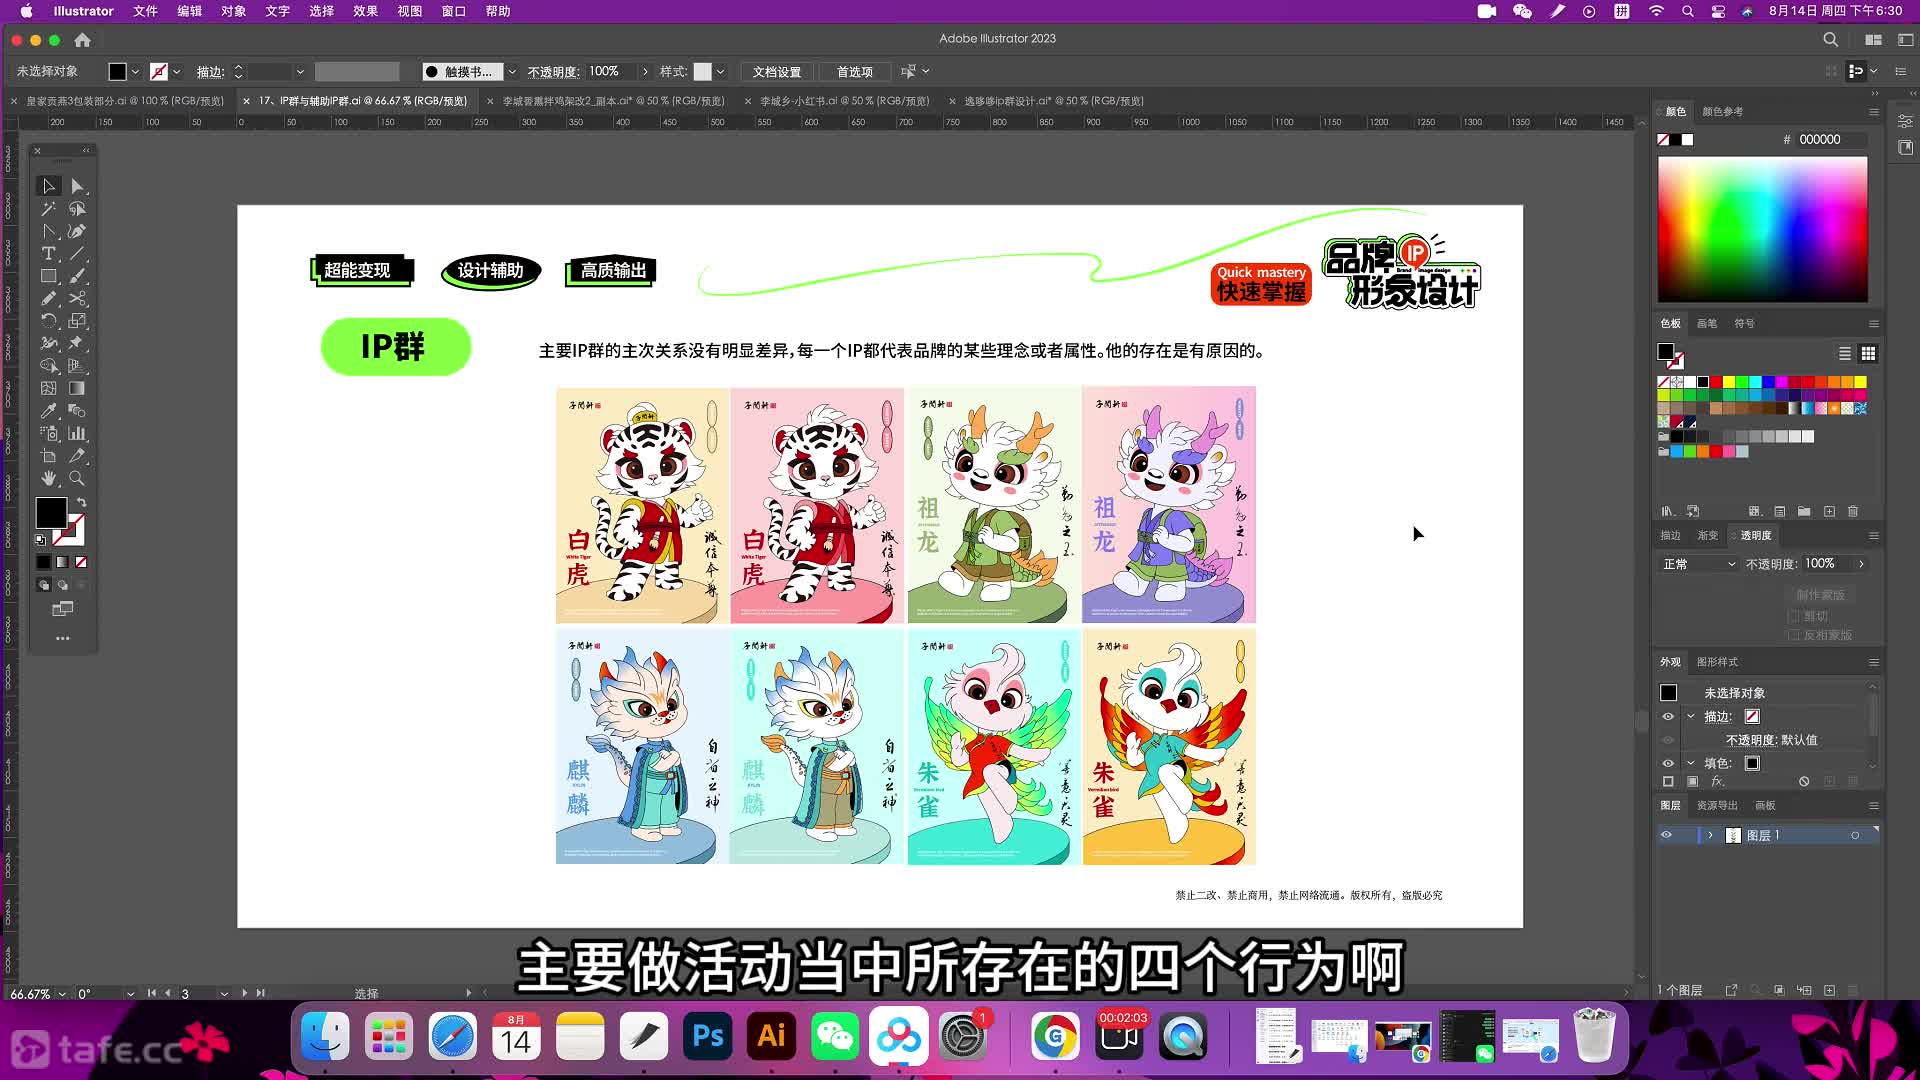Open 文件 menu
Screen dimensions: 1920x1080
[x=145, y=11]
